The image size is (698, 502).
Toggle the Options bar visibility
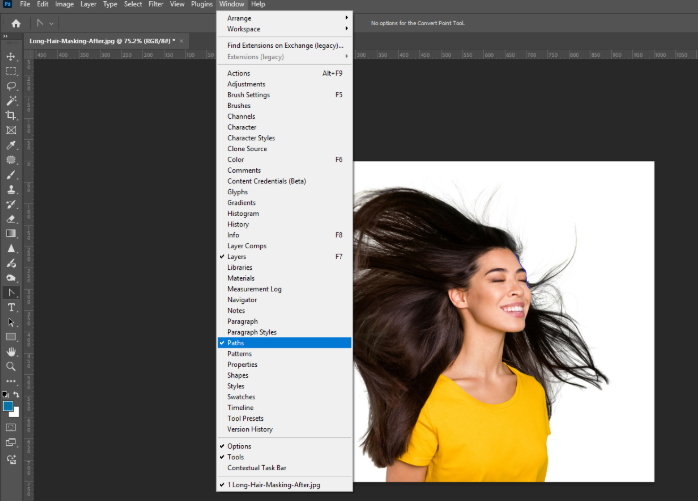pyautogui.click(x=284, y=446)
